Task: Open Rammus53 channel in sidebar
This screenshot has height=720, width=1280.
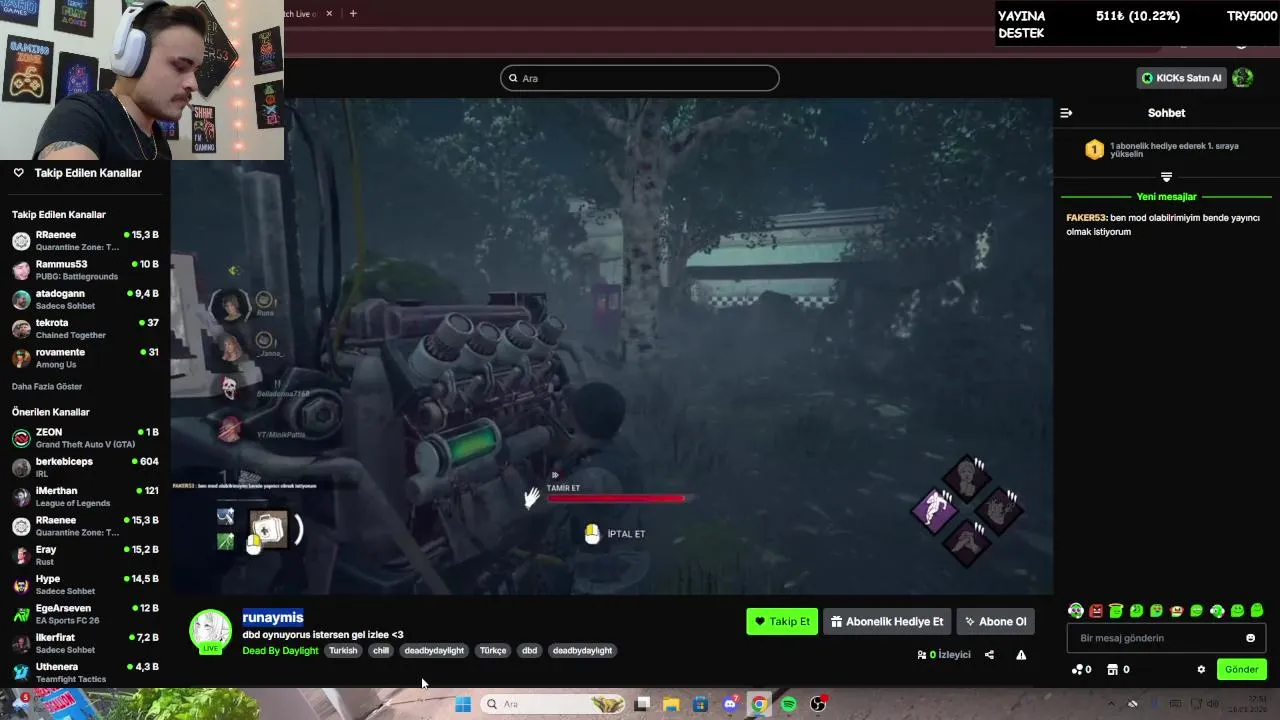Action: [x=85, y=270]
